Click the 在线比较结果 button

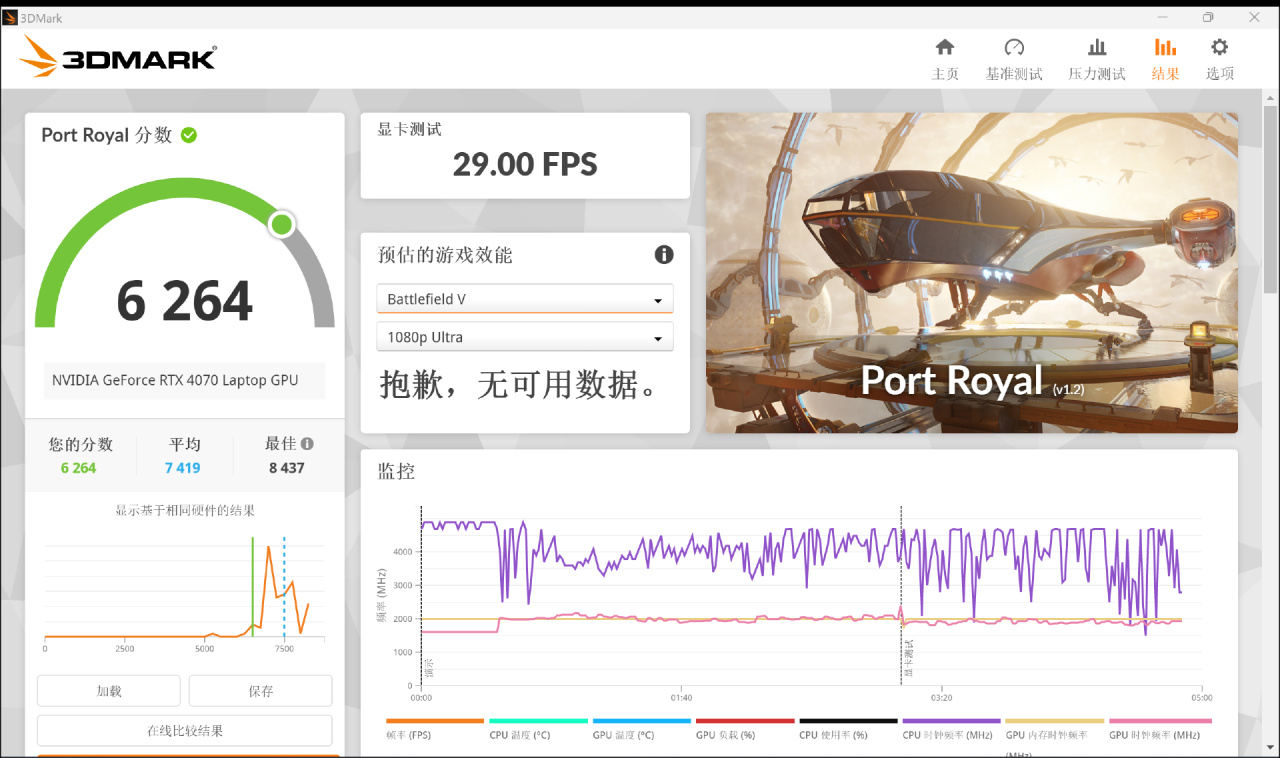pos(185,731)
